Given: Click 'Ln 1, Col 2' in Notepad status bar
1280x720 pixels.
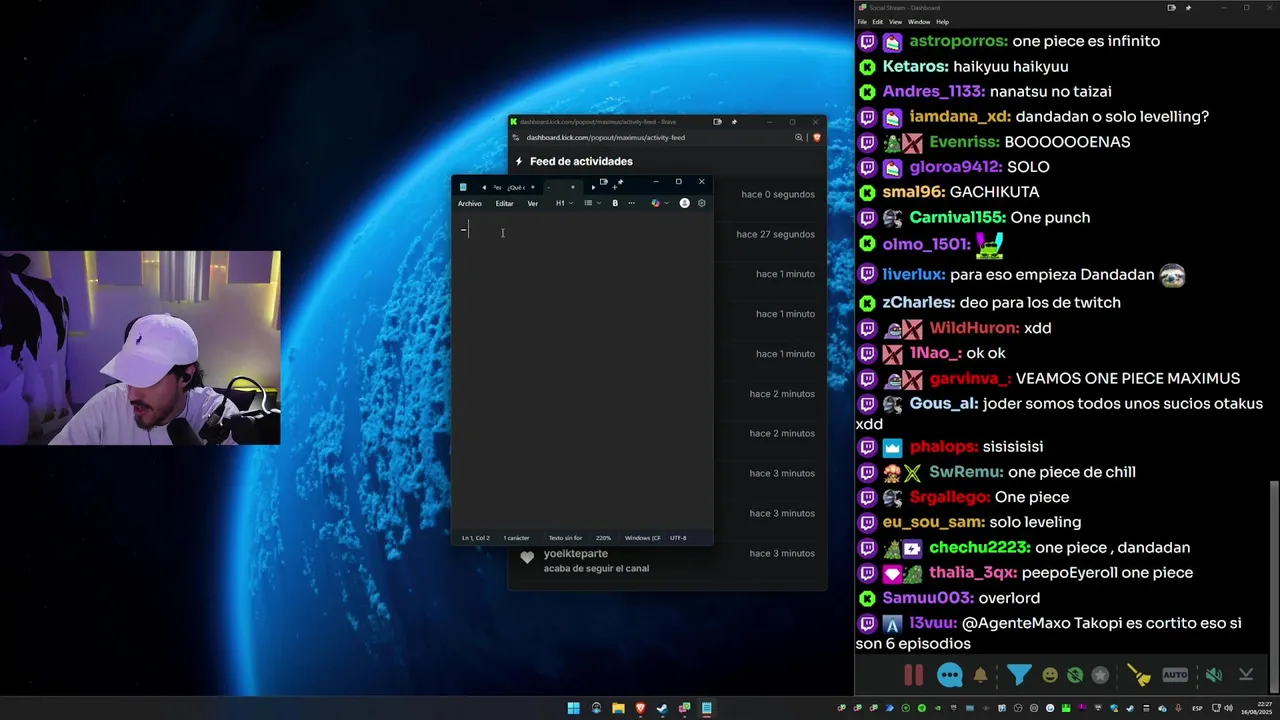Looking at the screenshot, I should [476, 538].
